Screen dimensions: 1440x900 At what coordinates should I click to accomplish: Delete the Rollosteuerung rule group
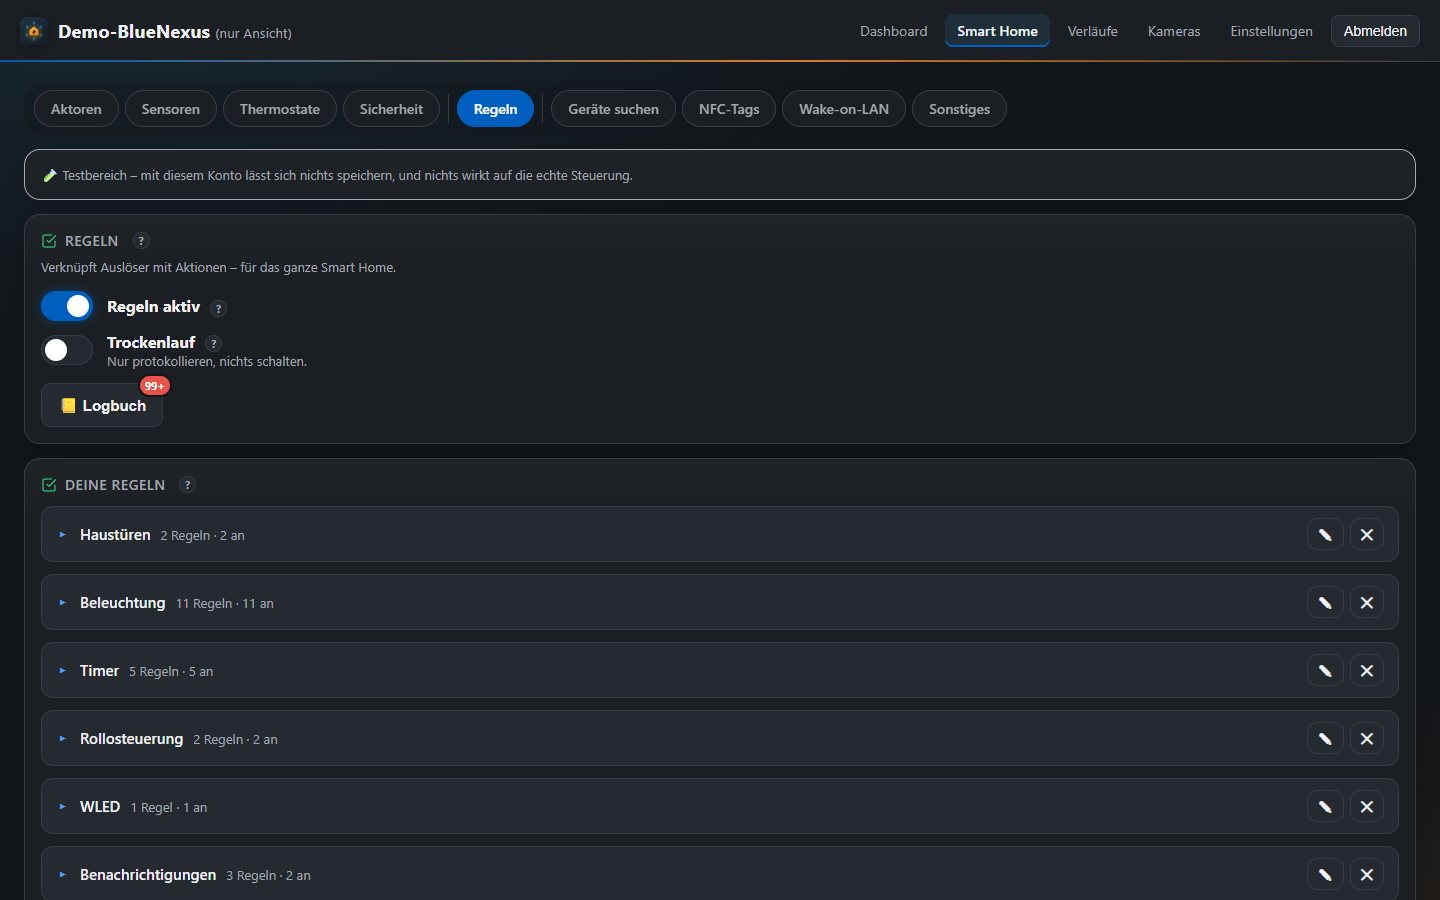(1367, 739)
